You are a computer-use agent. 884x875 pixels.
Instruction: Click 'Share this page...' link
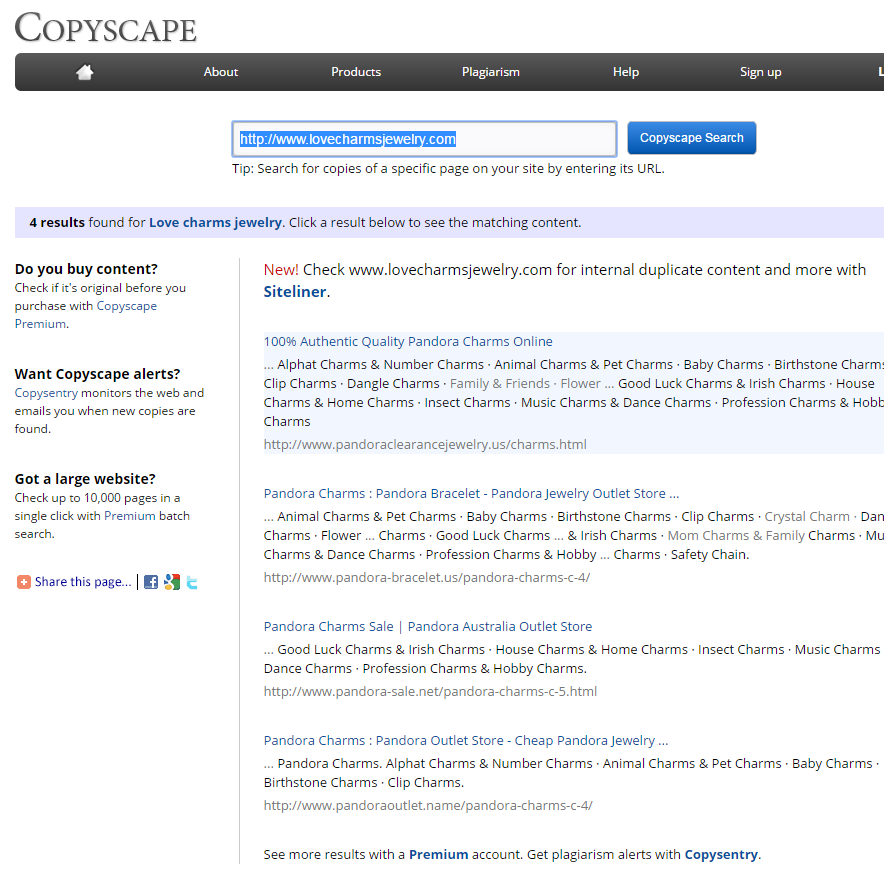tap(83, 582)
